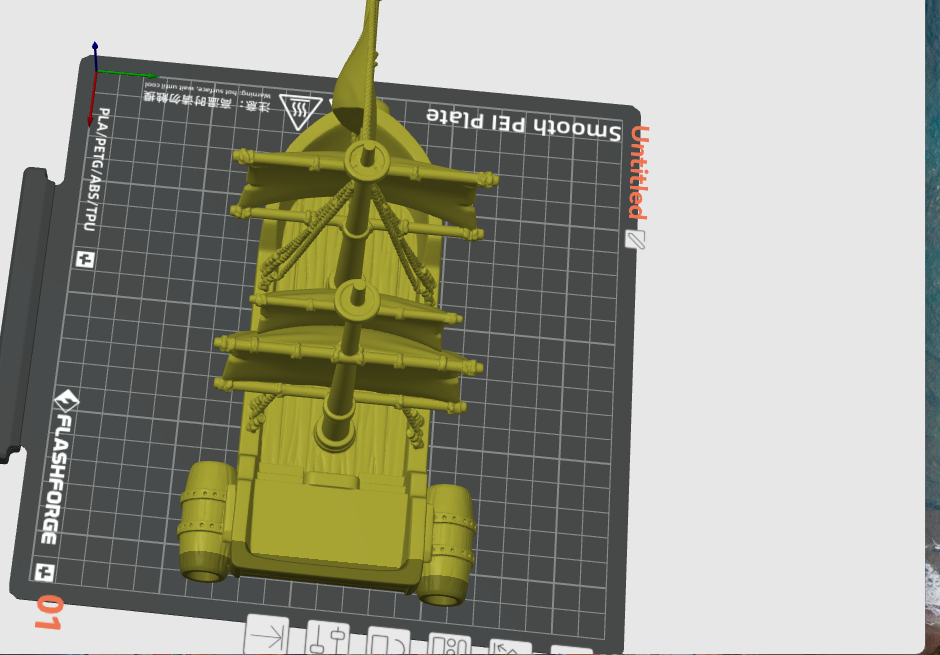The width and height of the screenshot is (940, 655).
Task: Click the hot surface warning triangle
Action: tap(298, 110)
